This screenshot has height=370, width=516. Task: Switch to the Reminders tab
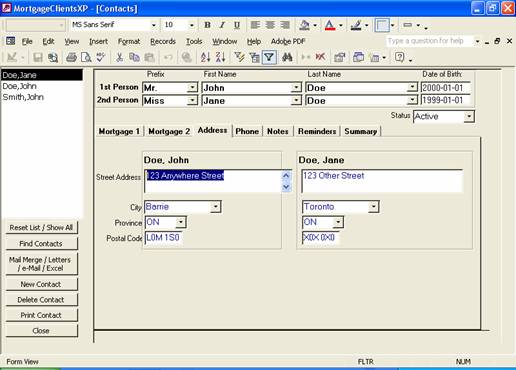[x=317, y=131]
